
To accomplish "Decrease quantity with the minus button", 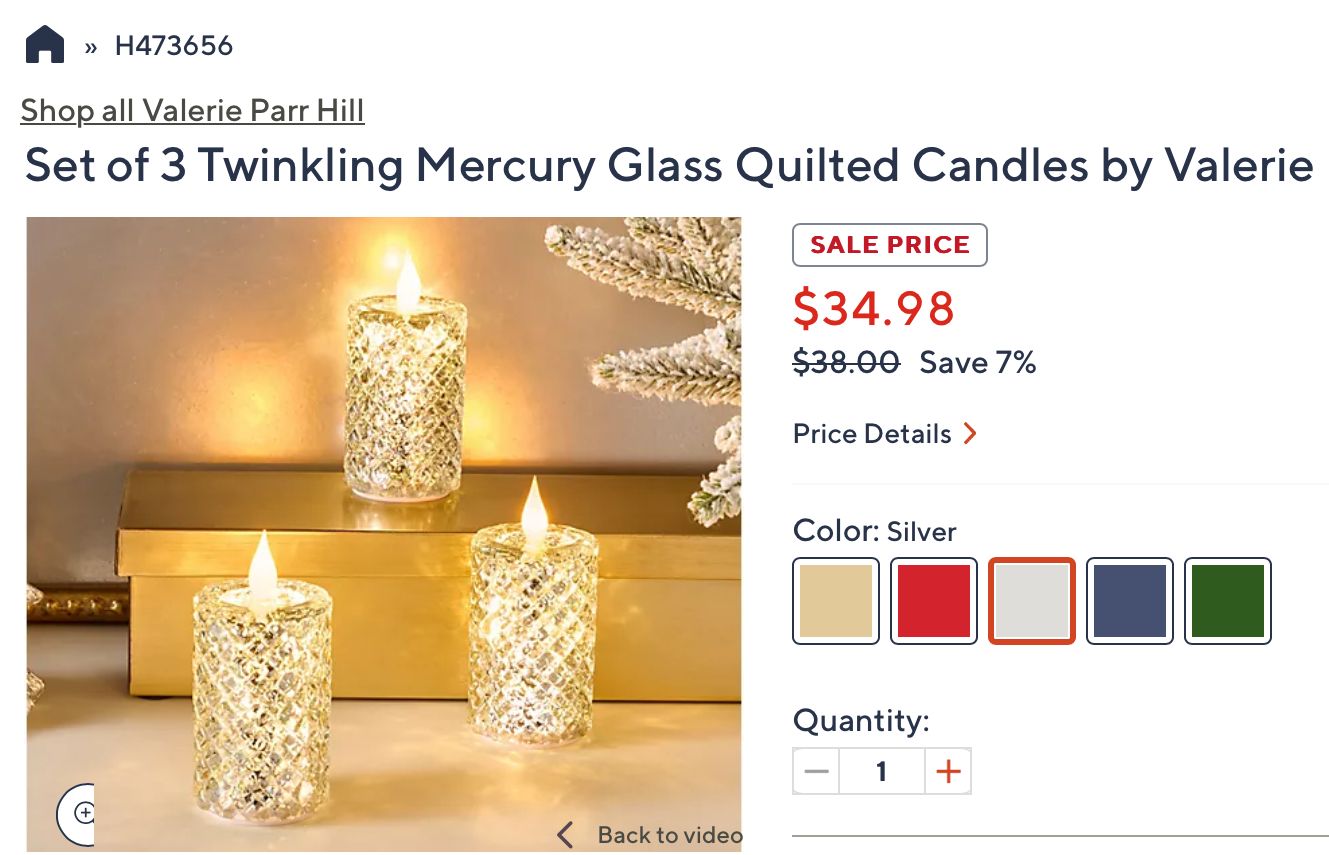I will (x=817, y=772).
